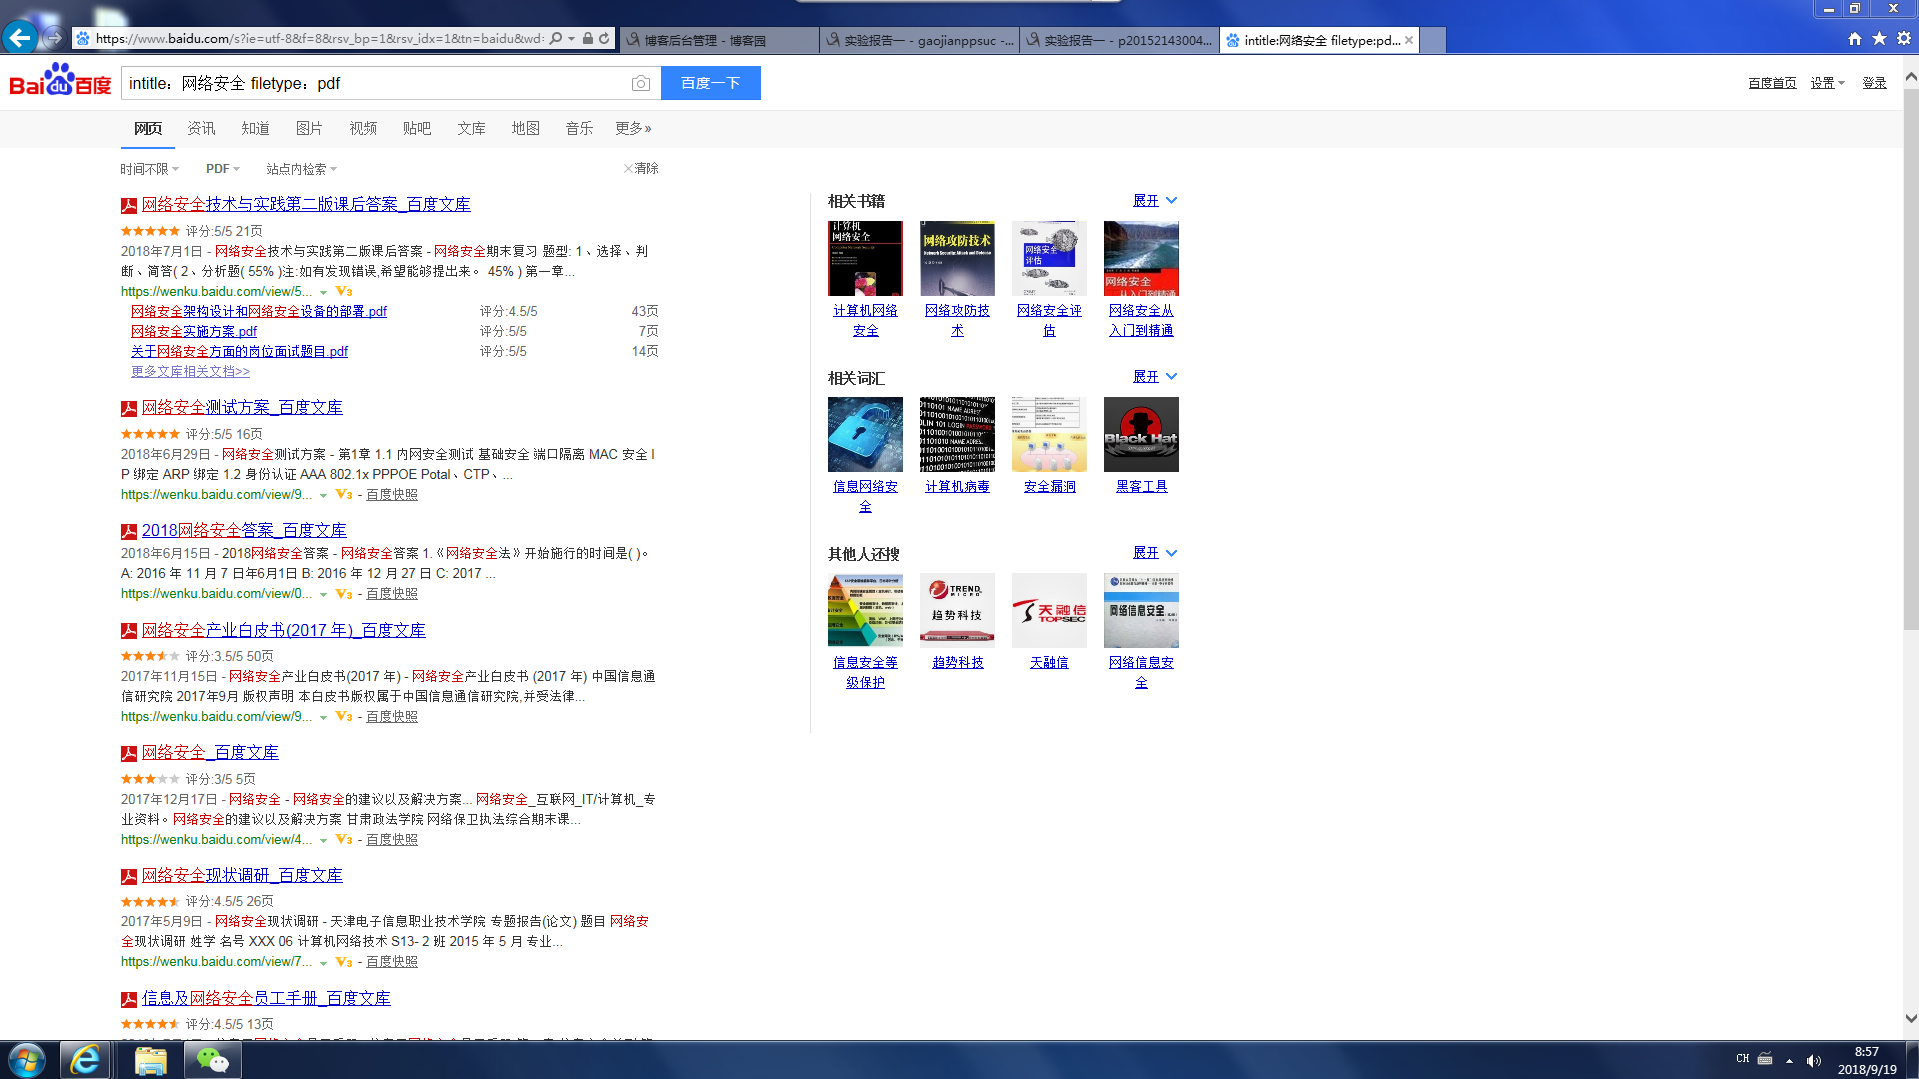The width and height of the screenshot is (1919, 1079).
Task: Click the V3 badge under 2018网络安全答案 result
Action: pos(344,594)
